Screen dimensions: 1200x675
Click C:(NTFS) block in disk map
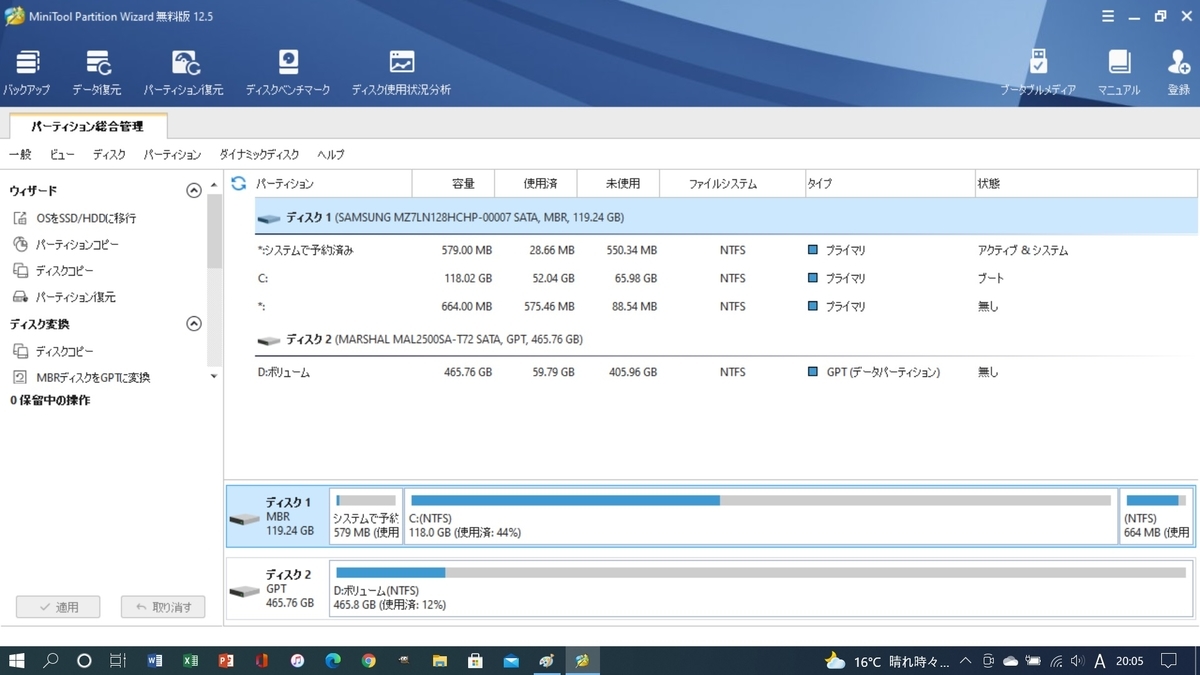(x=761, y=516)
